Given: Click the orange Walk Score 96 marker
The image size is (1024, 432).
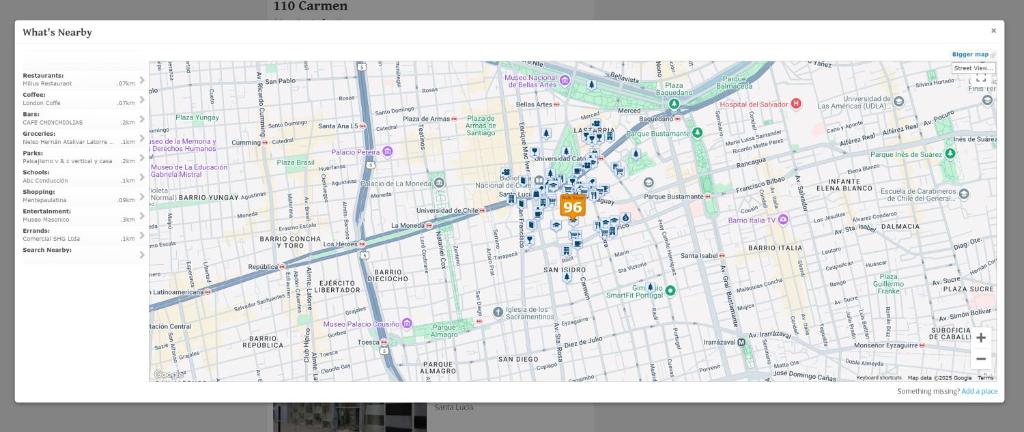Looking at the screenshot, I should 572,207.
